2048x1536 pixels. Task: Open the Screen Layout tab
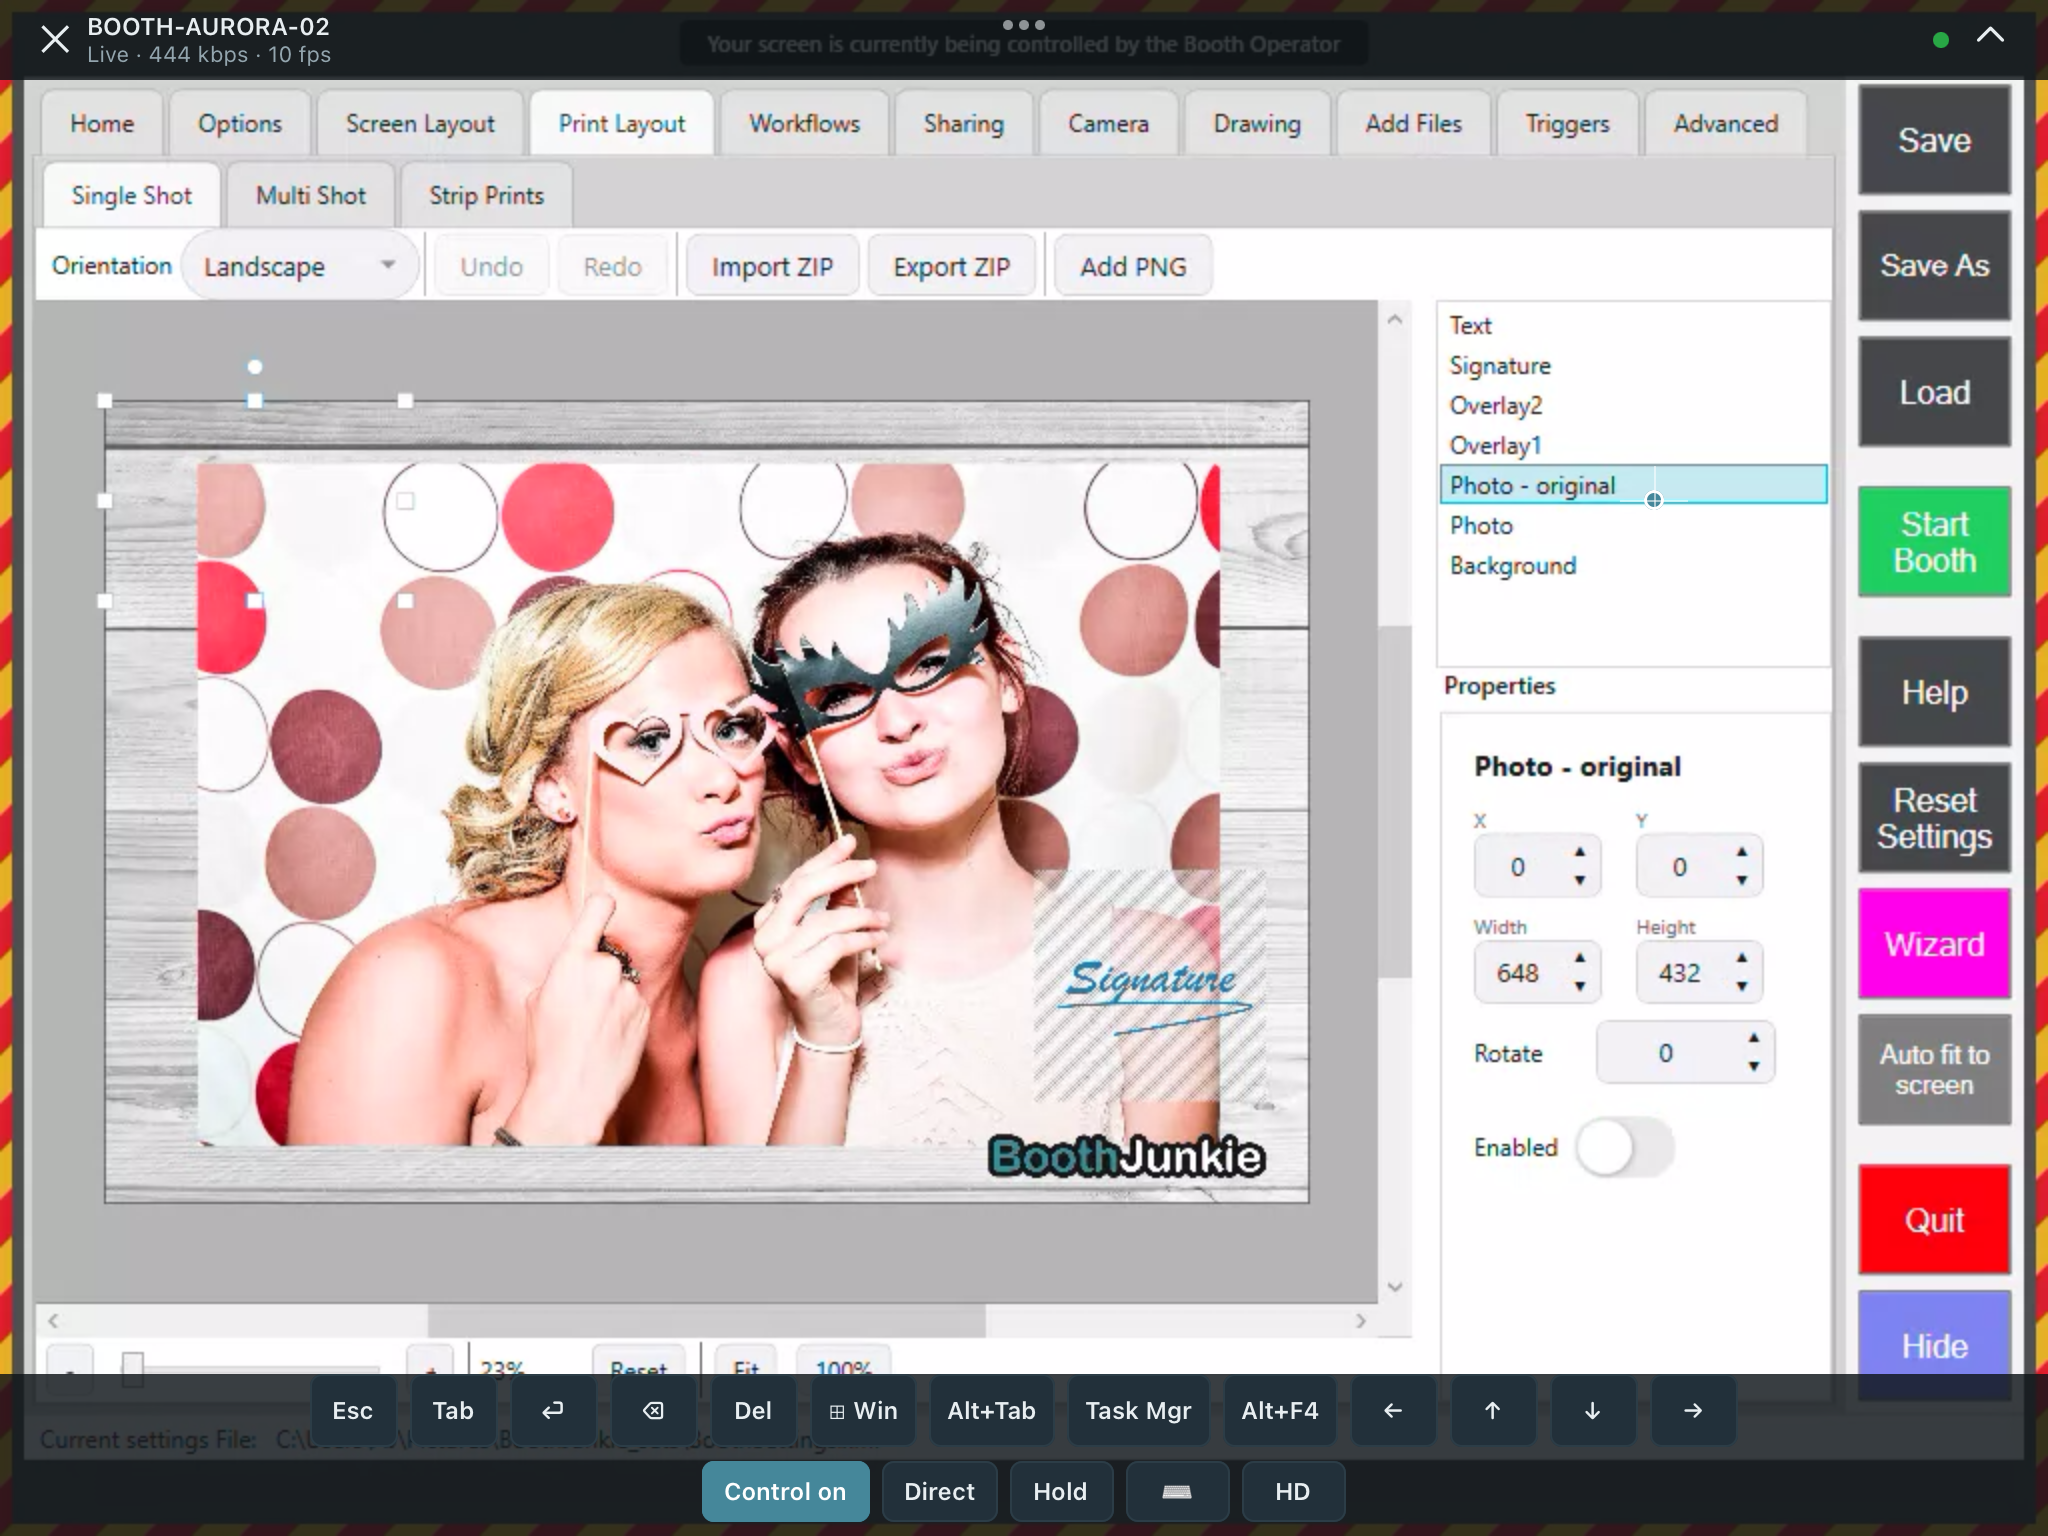click(x=420, y=123)
